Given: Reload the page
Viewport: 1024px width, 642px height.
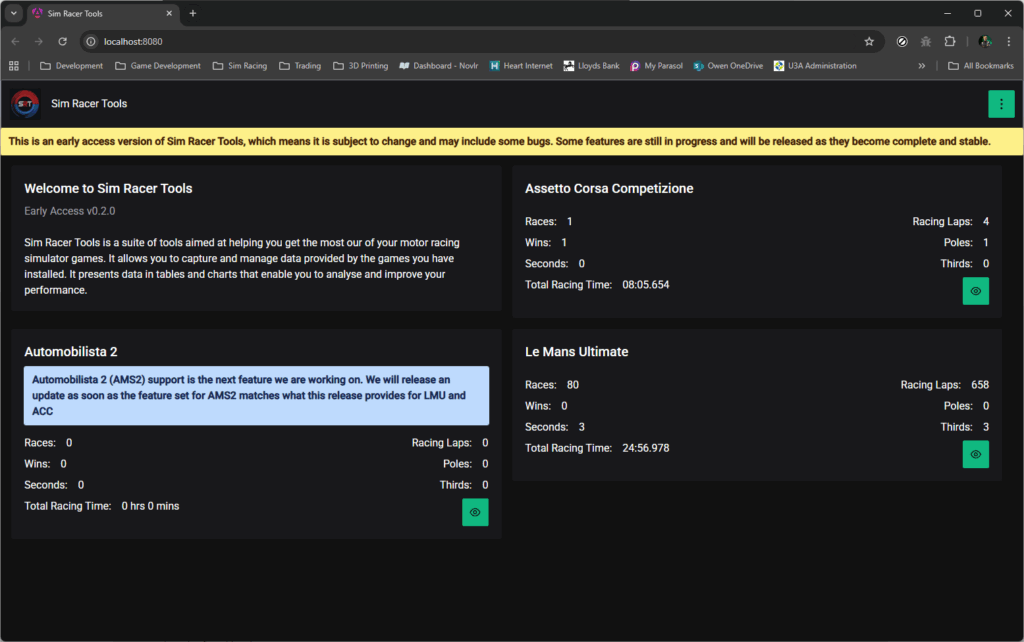Looking at the screenshot, I should pyautogui.click(x=62, y=42).
